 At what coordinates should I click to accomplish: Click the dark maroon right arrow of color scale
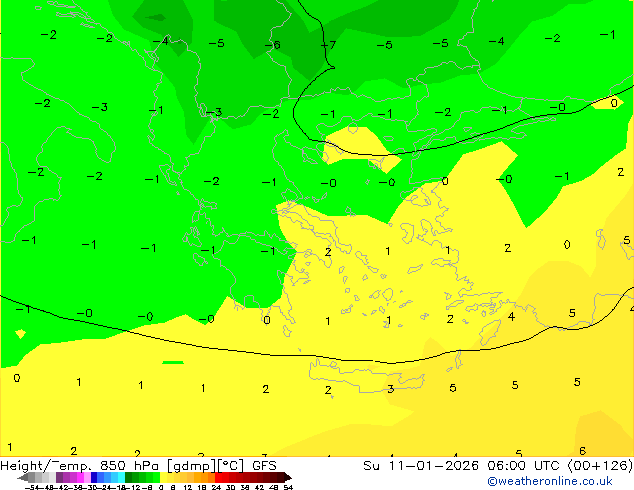pyautogui.click(x=288, y=477)
